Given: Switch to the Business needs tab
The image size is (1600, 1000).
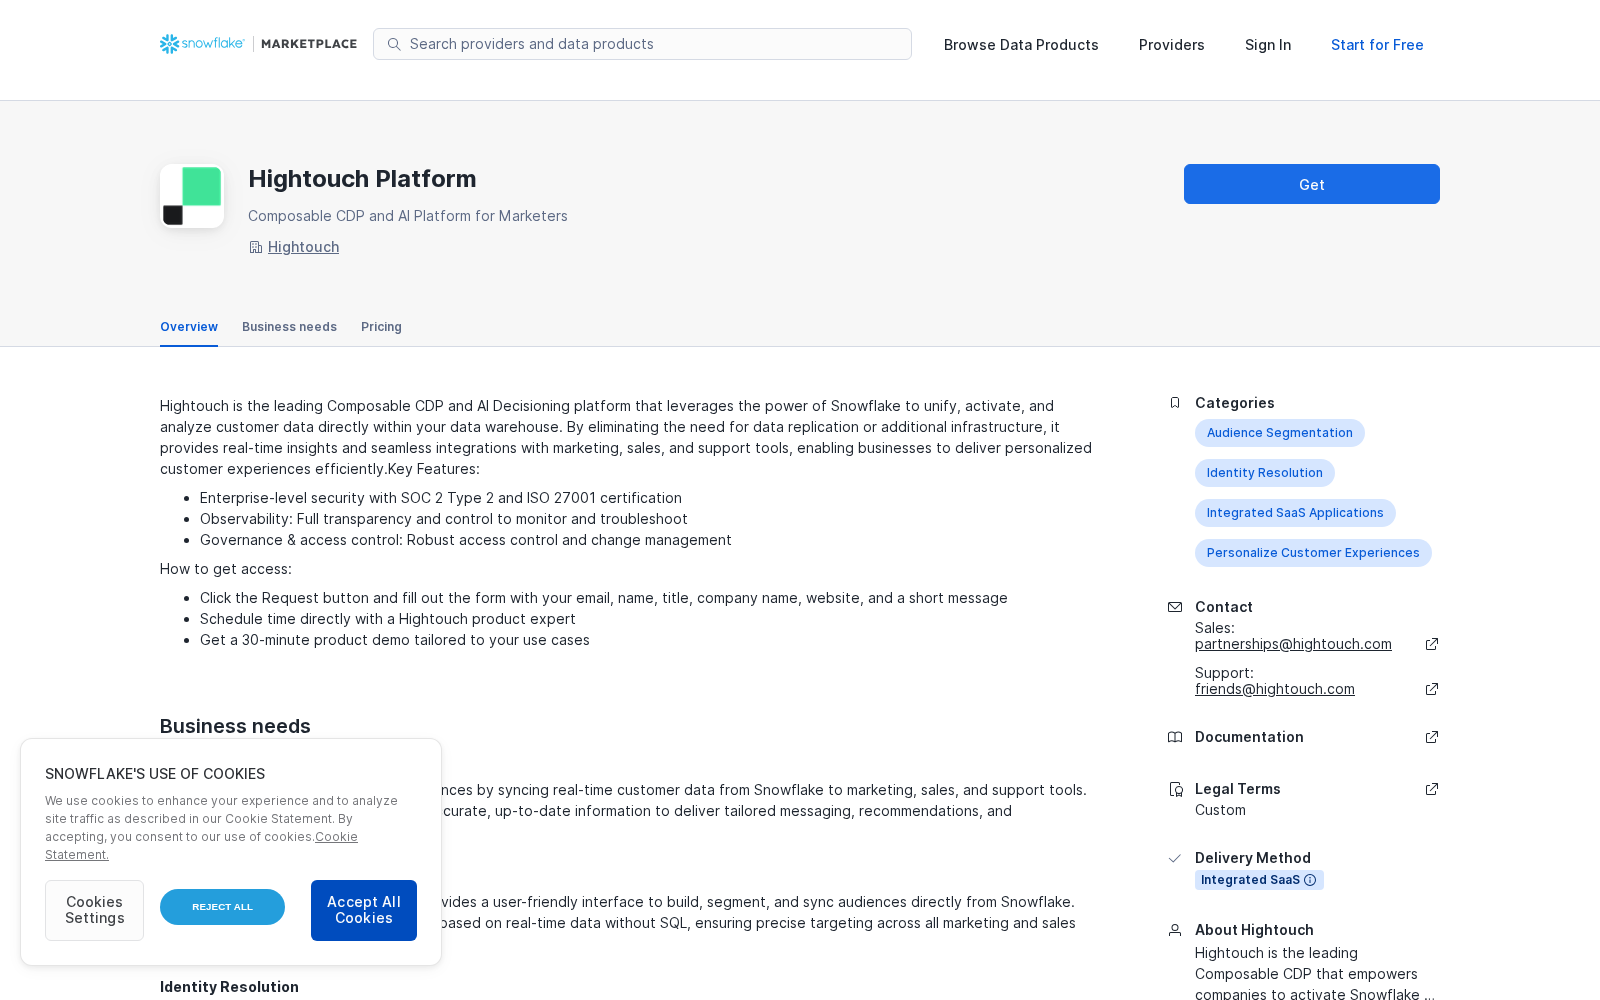Looking at the screenshot, I should pyautogui.click(x=289, y=327).
